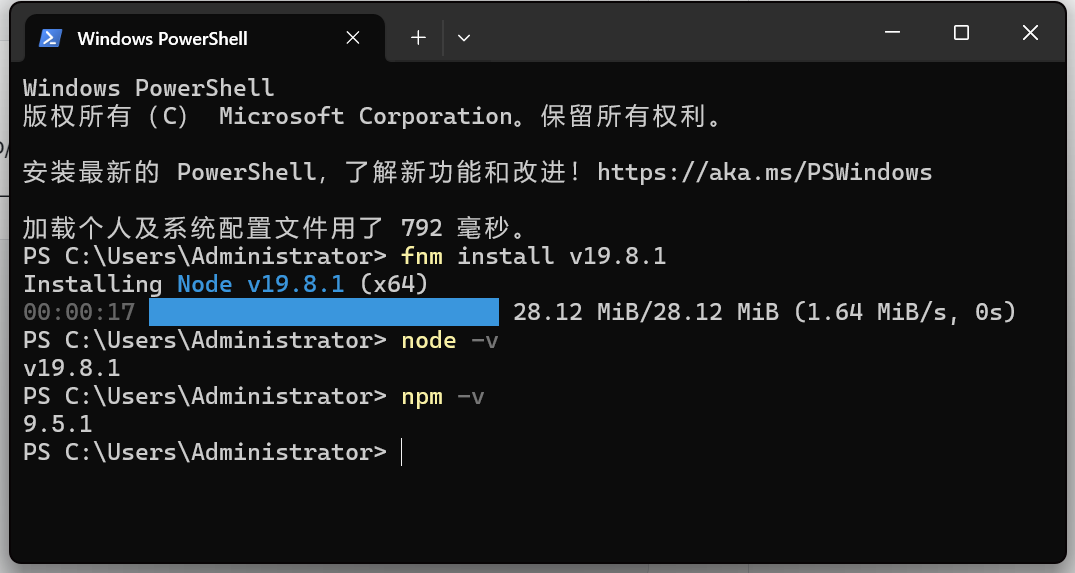This screenshot has height=573, width=1075.
Task: Click the empty title bar area
Action: coord(672,34)
